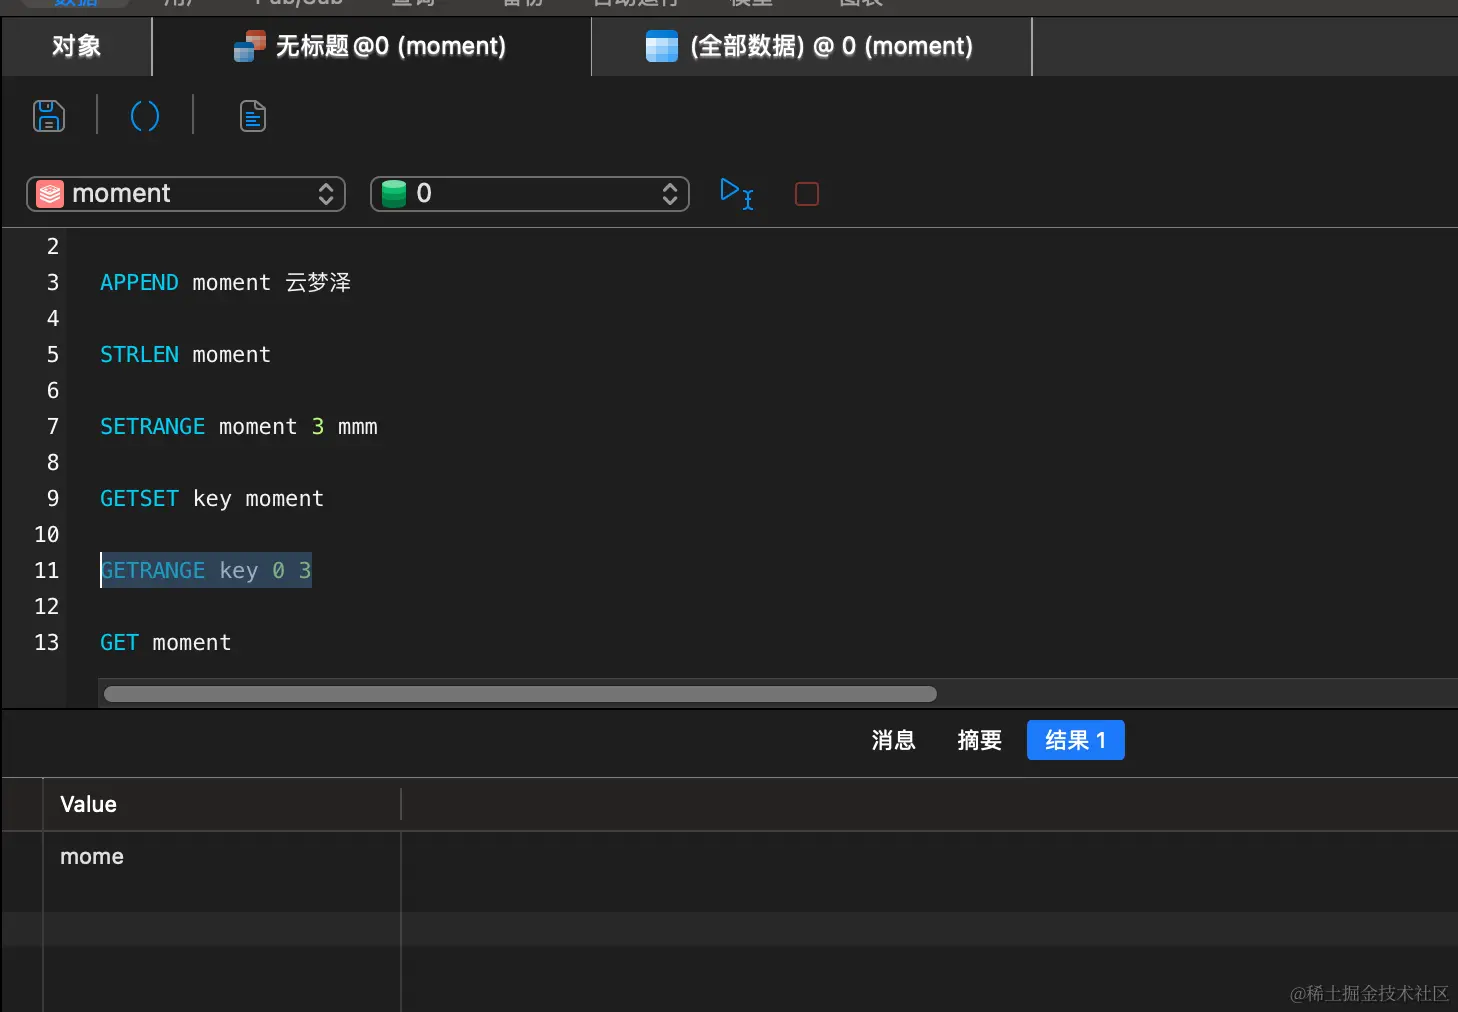The height and width of the screenshot is (1012, 1458).
Task: Click the beautify brackets icon
Action: click(x=145, y=116)
